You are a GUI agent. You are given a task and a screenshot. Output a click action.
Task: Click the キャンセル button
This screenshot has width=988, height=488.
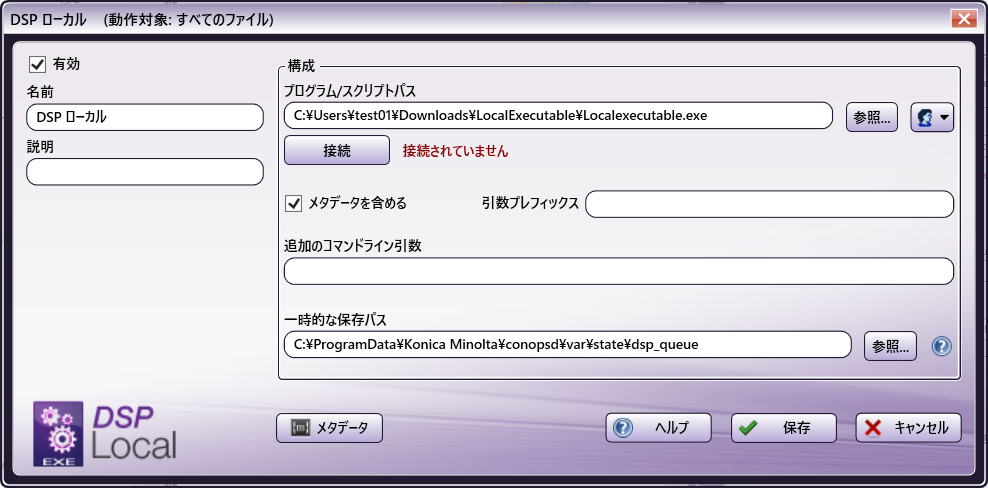tap(909, 428)
